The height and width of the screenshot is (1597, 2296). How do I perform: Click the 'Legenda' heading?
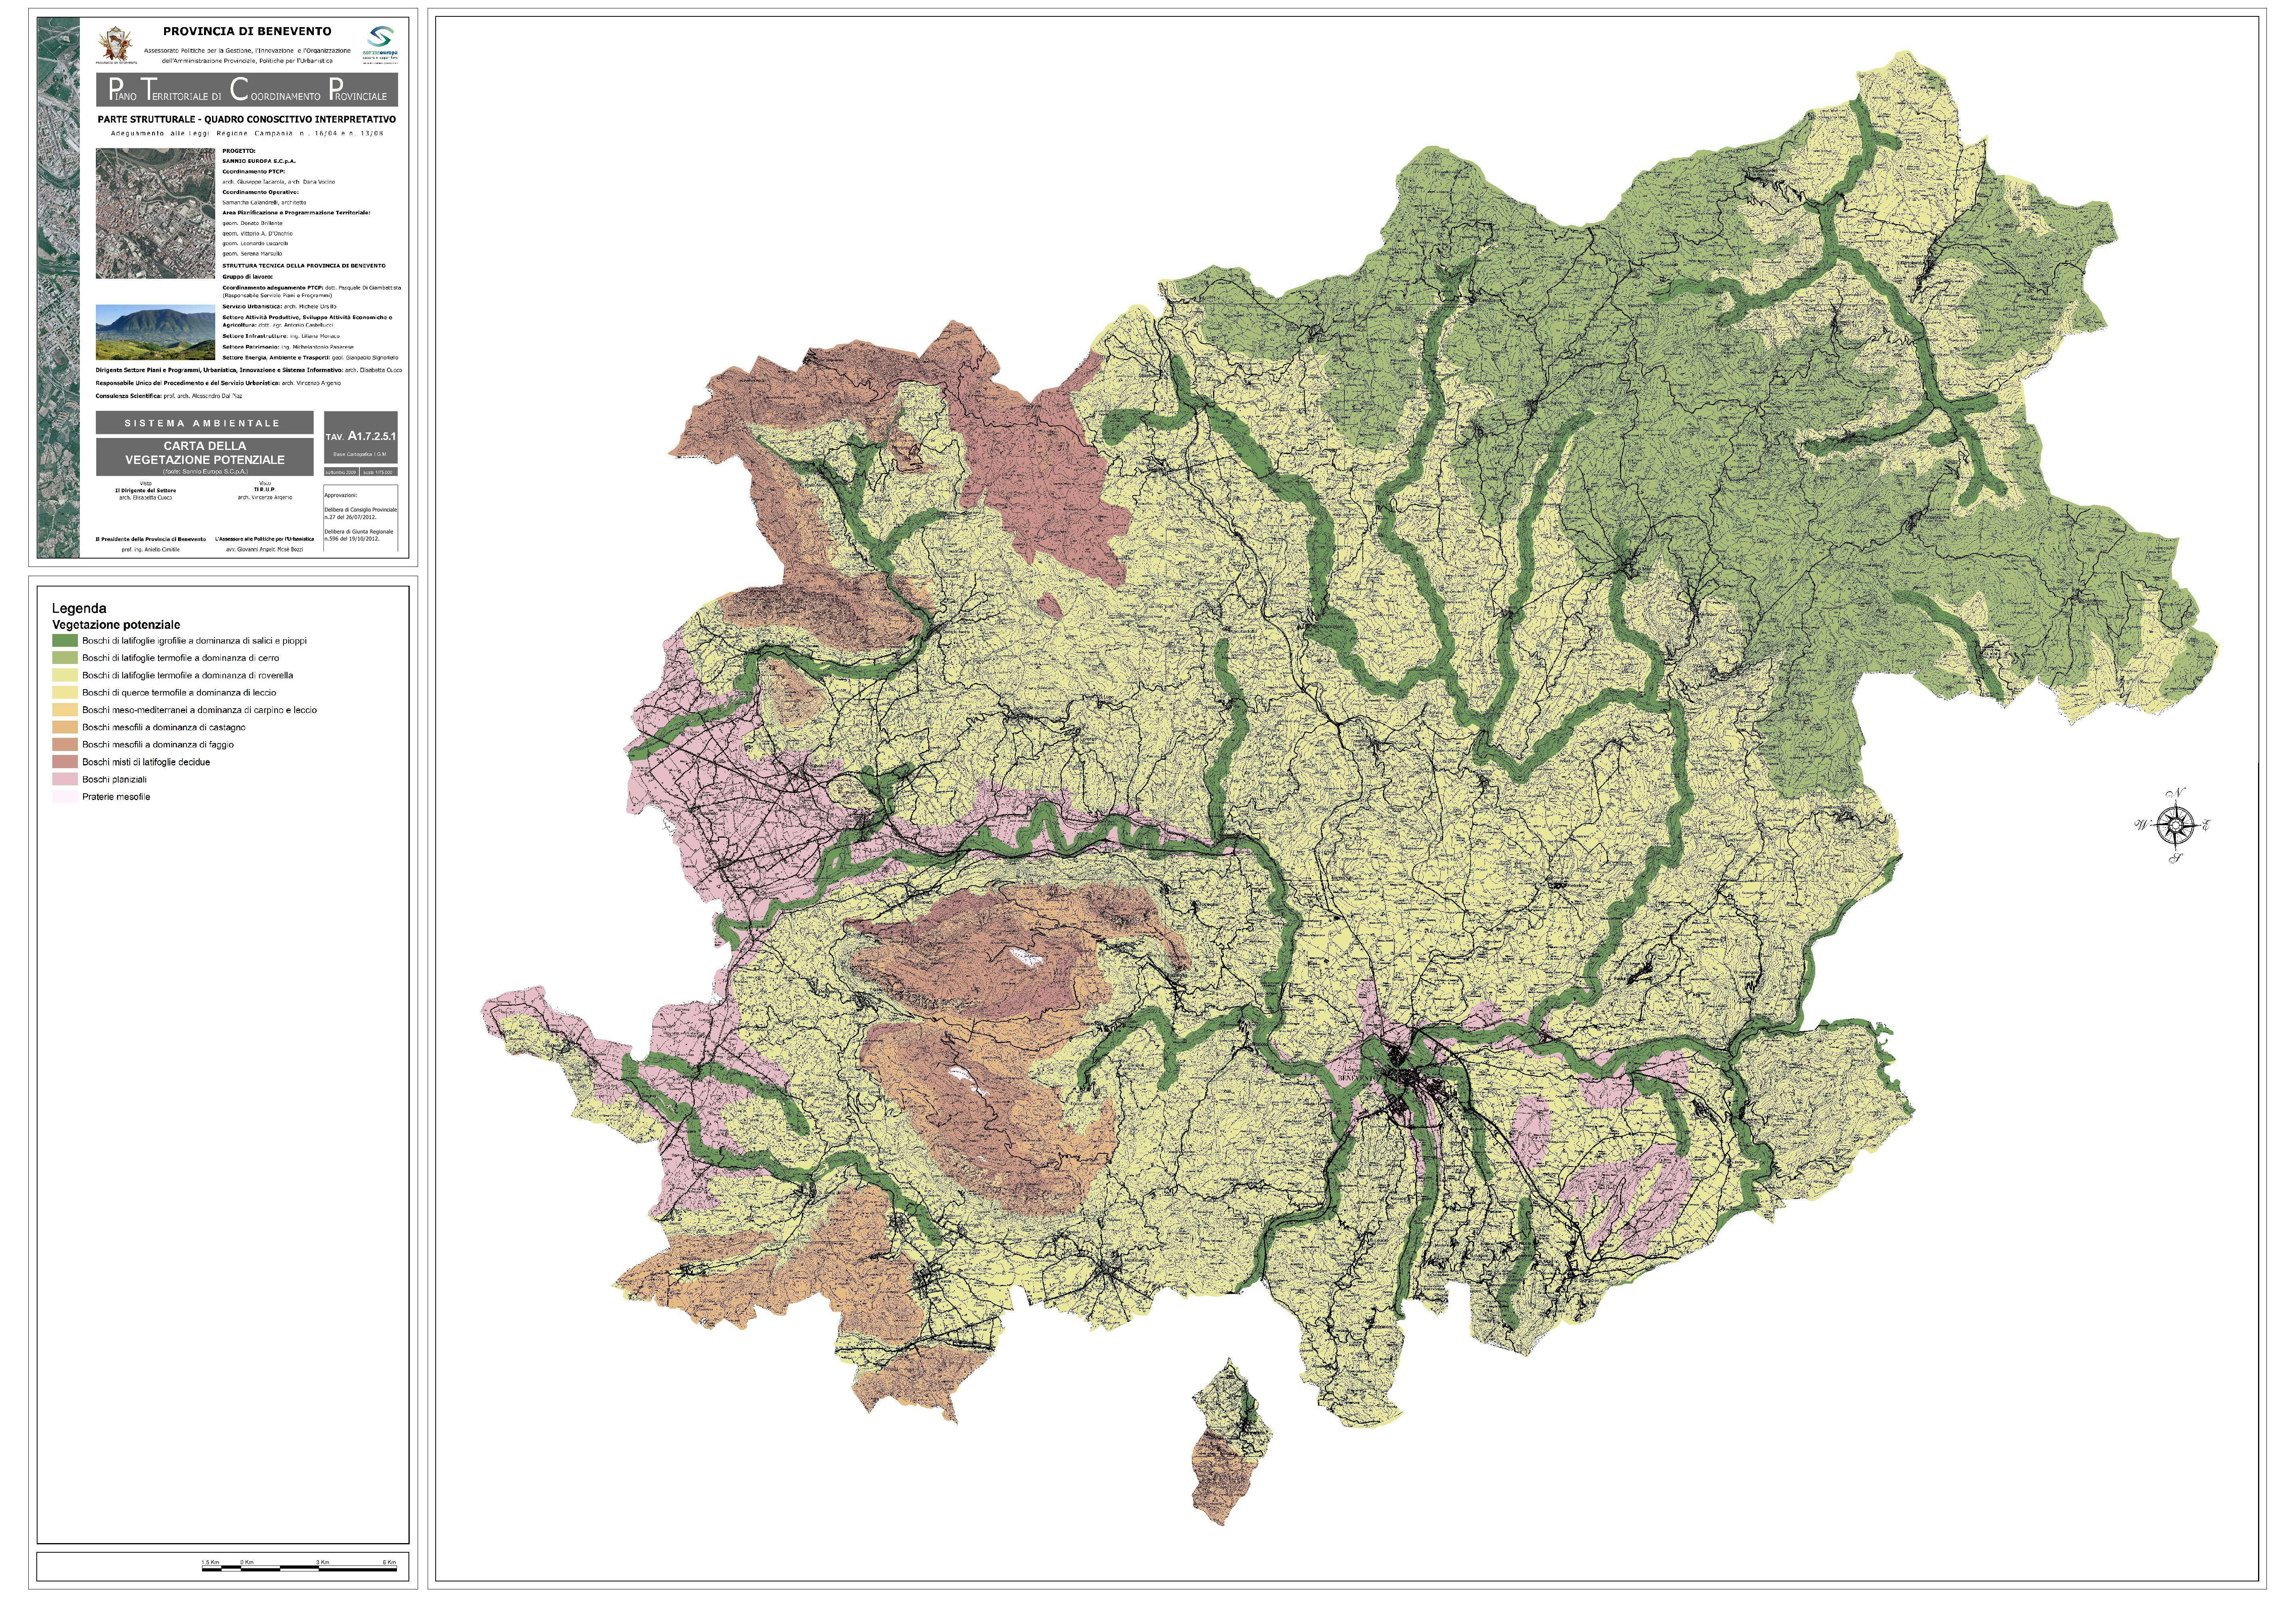point(79,608)
